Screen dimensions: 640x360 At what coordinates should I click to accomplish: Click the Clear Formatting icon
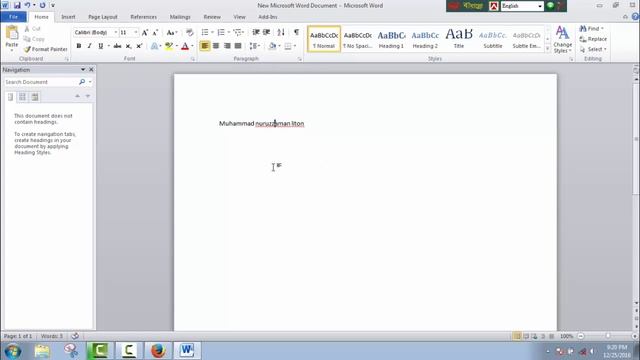pos(189,33)
